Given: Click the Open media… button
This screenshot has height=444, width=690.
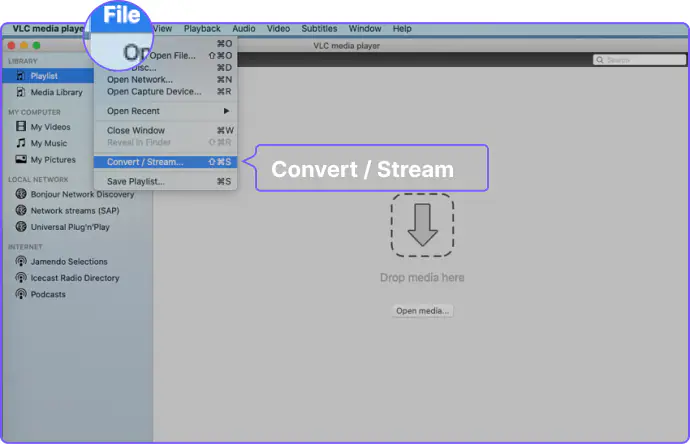Looking at the screenshot, I should click(x=422, y=311).
